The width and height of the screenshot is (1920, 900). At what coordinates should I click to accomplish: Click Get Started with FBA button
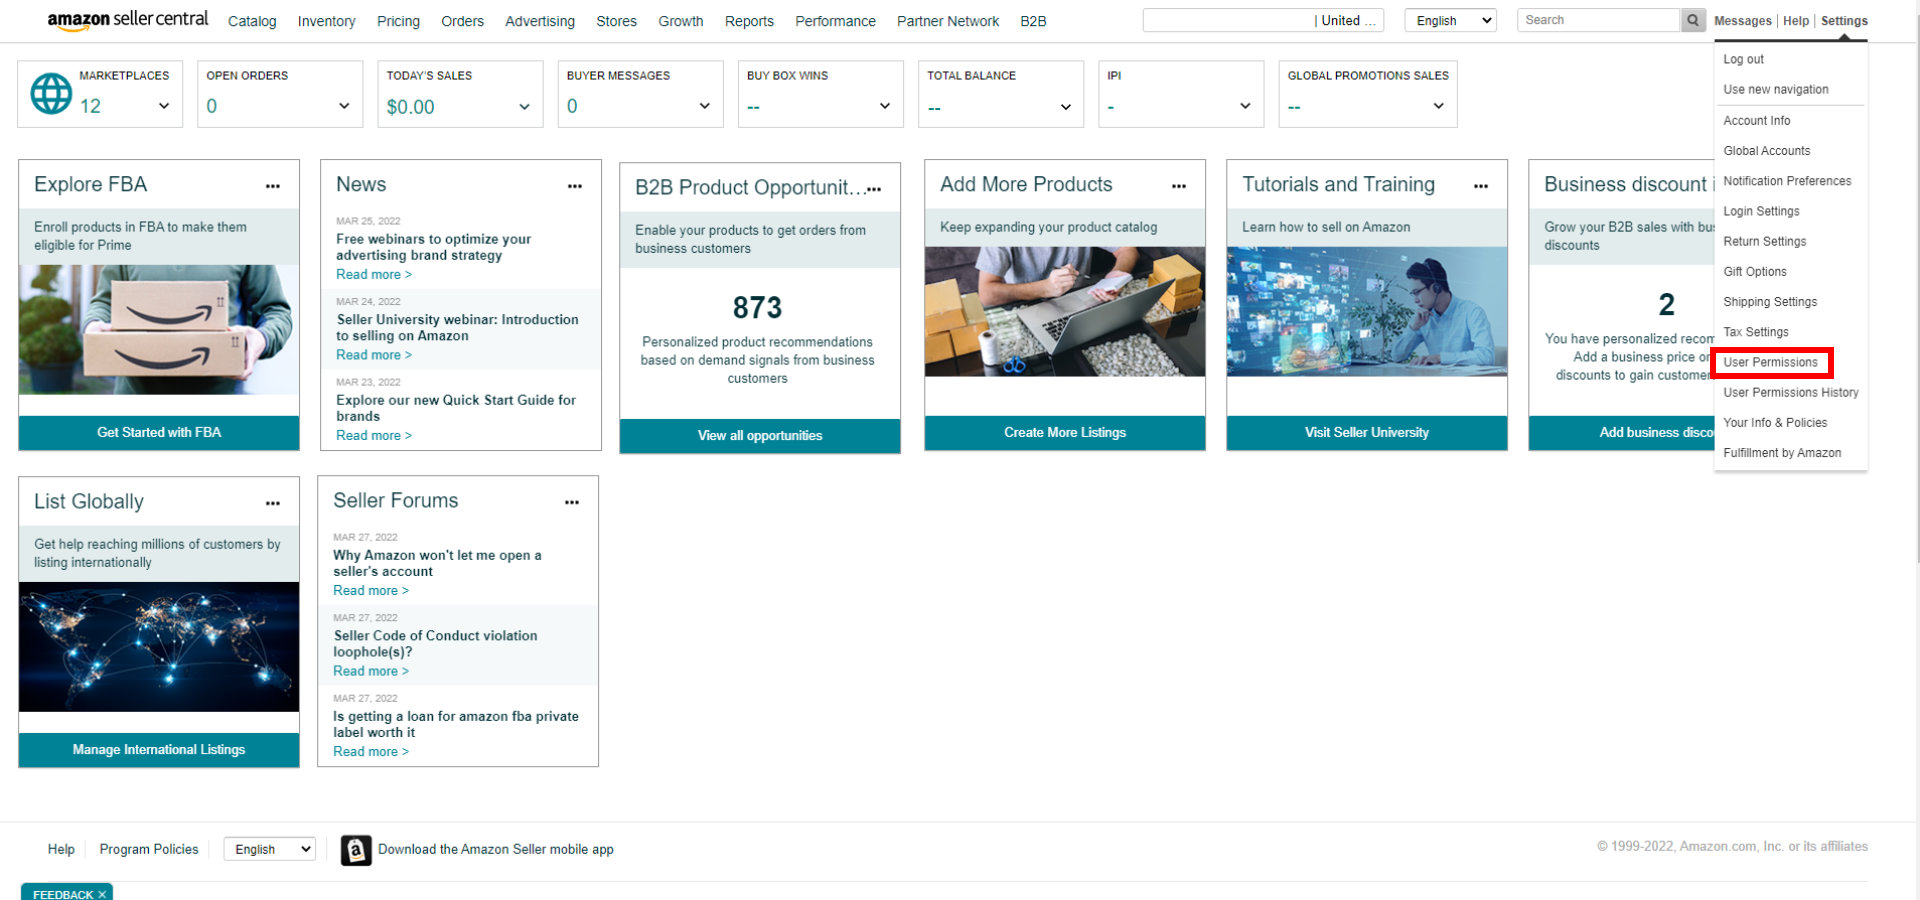pos(159,432)
